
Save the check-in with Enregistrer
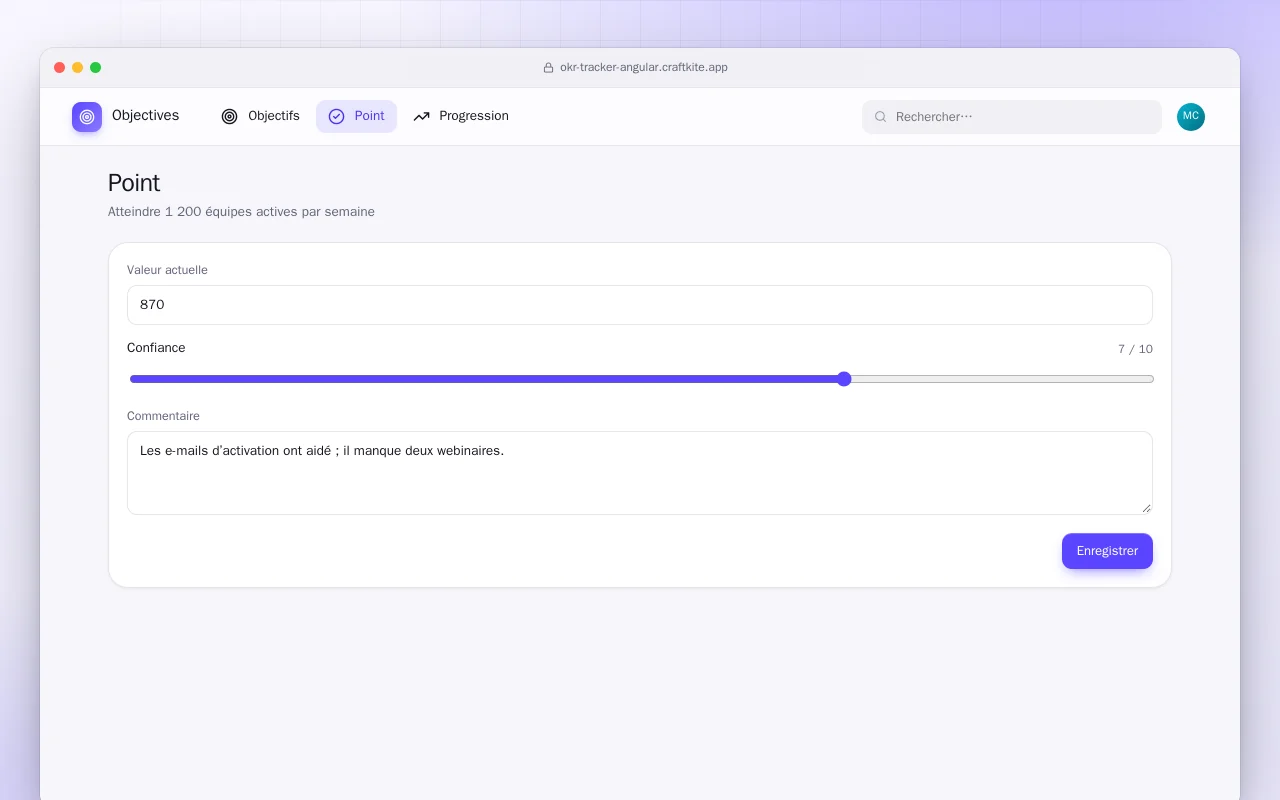pos(1107,551)
